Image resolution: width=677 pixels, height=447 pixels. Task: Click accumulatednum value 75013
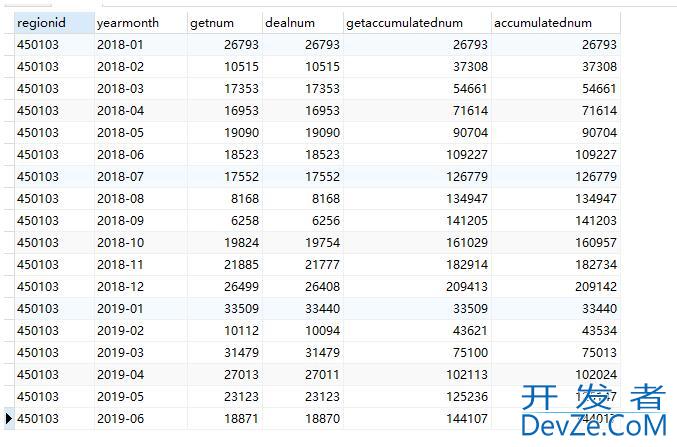556,353
